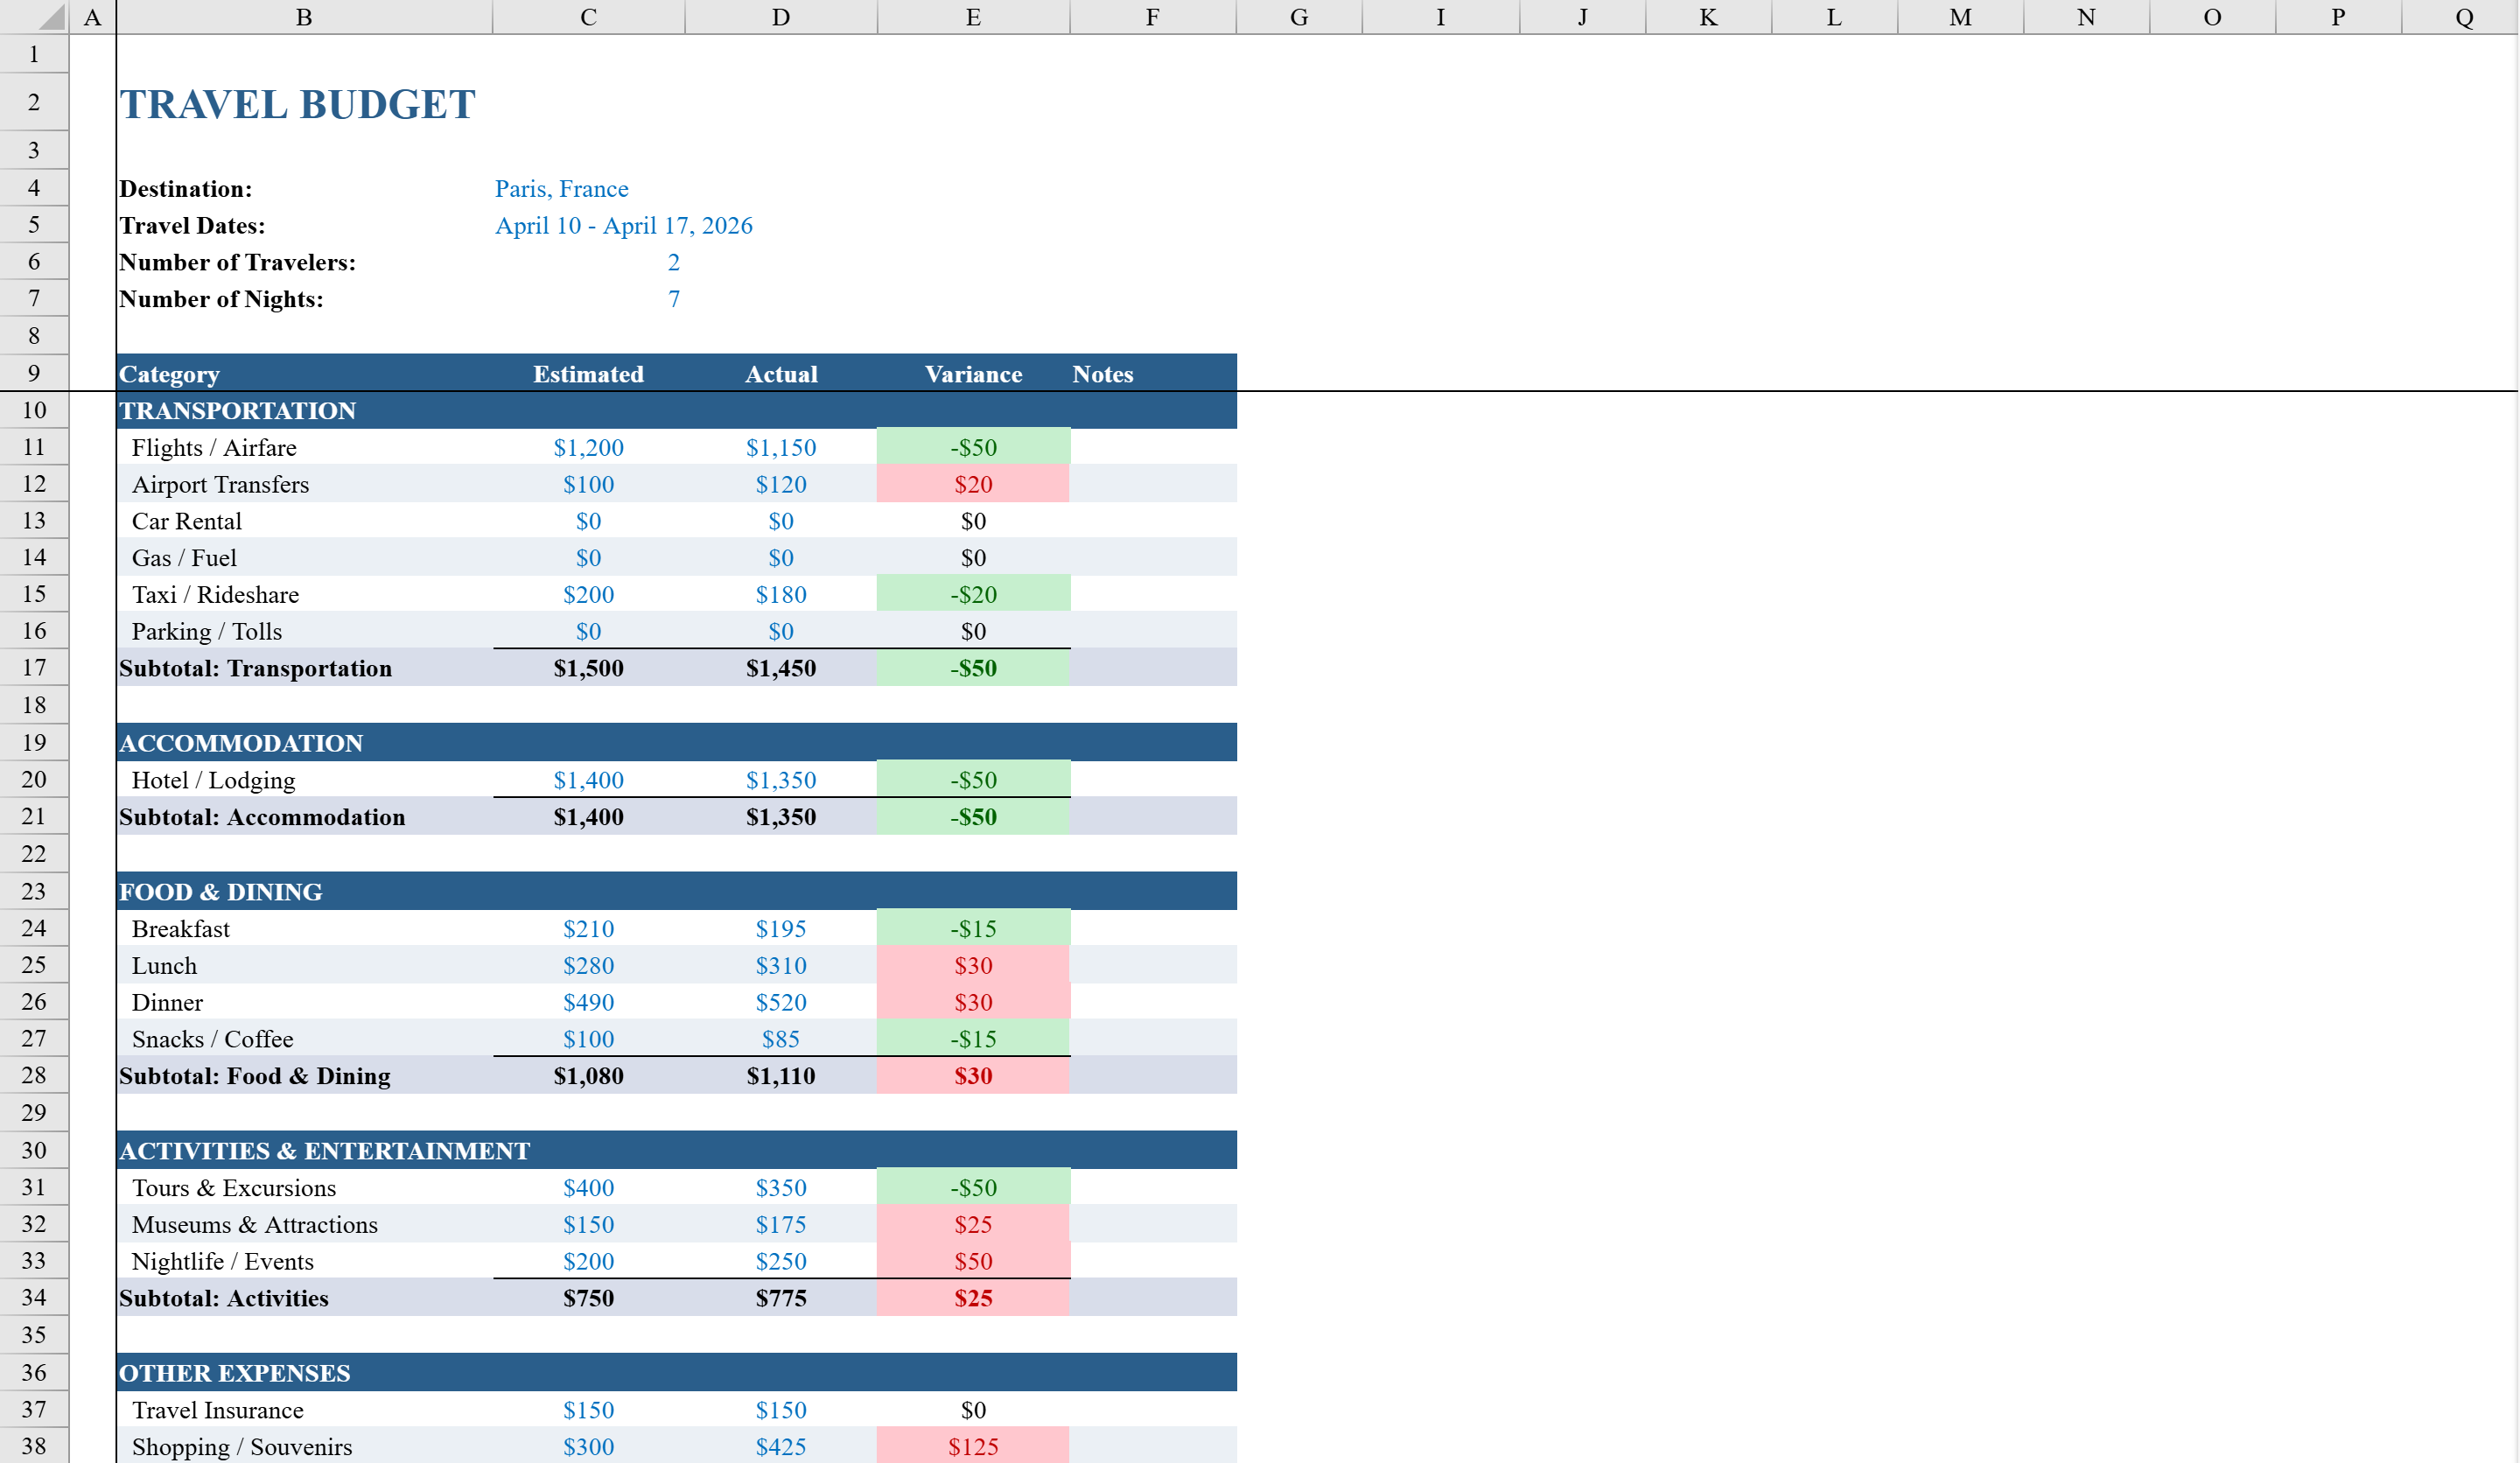
Task: Select the Flights / Airfare estimated $1,200 cell
Action: (588, 447)
